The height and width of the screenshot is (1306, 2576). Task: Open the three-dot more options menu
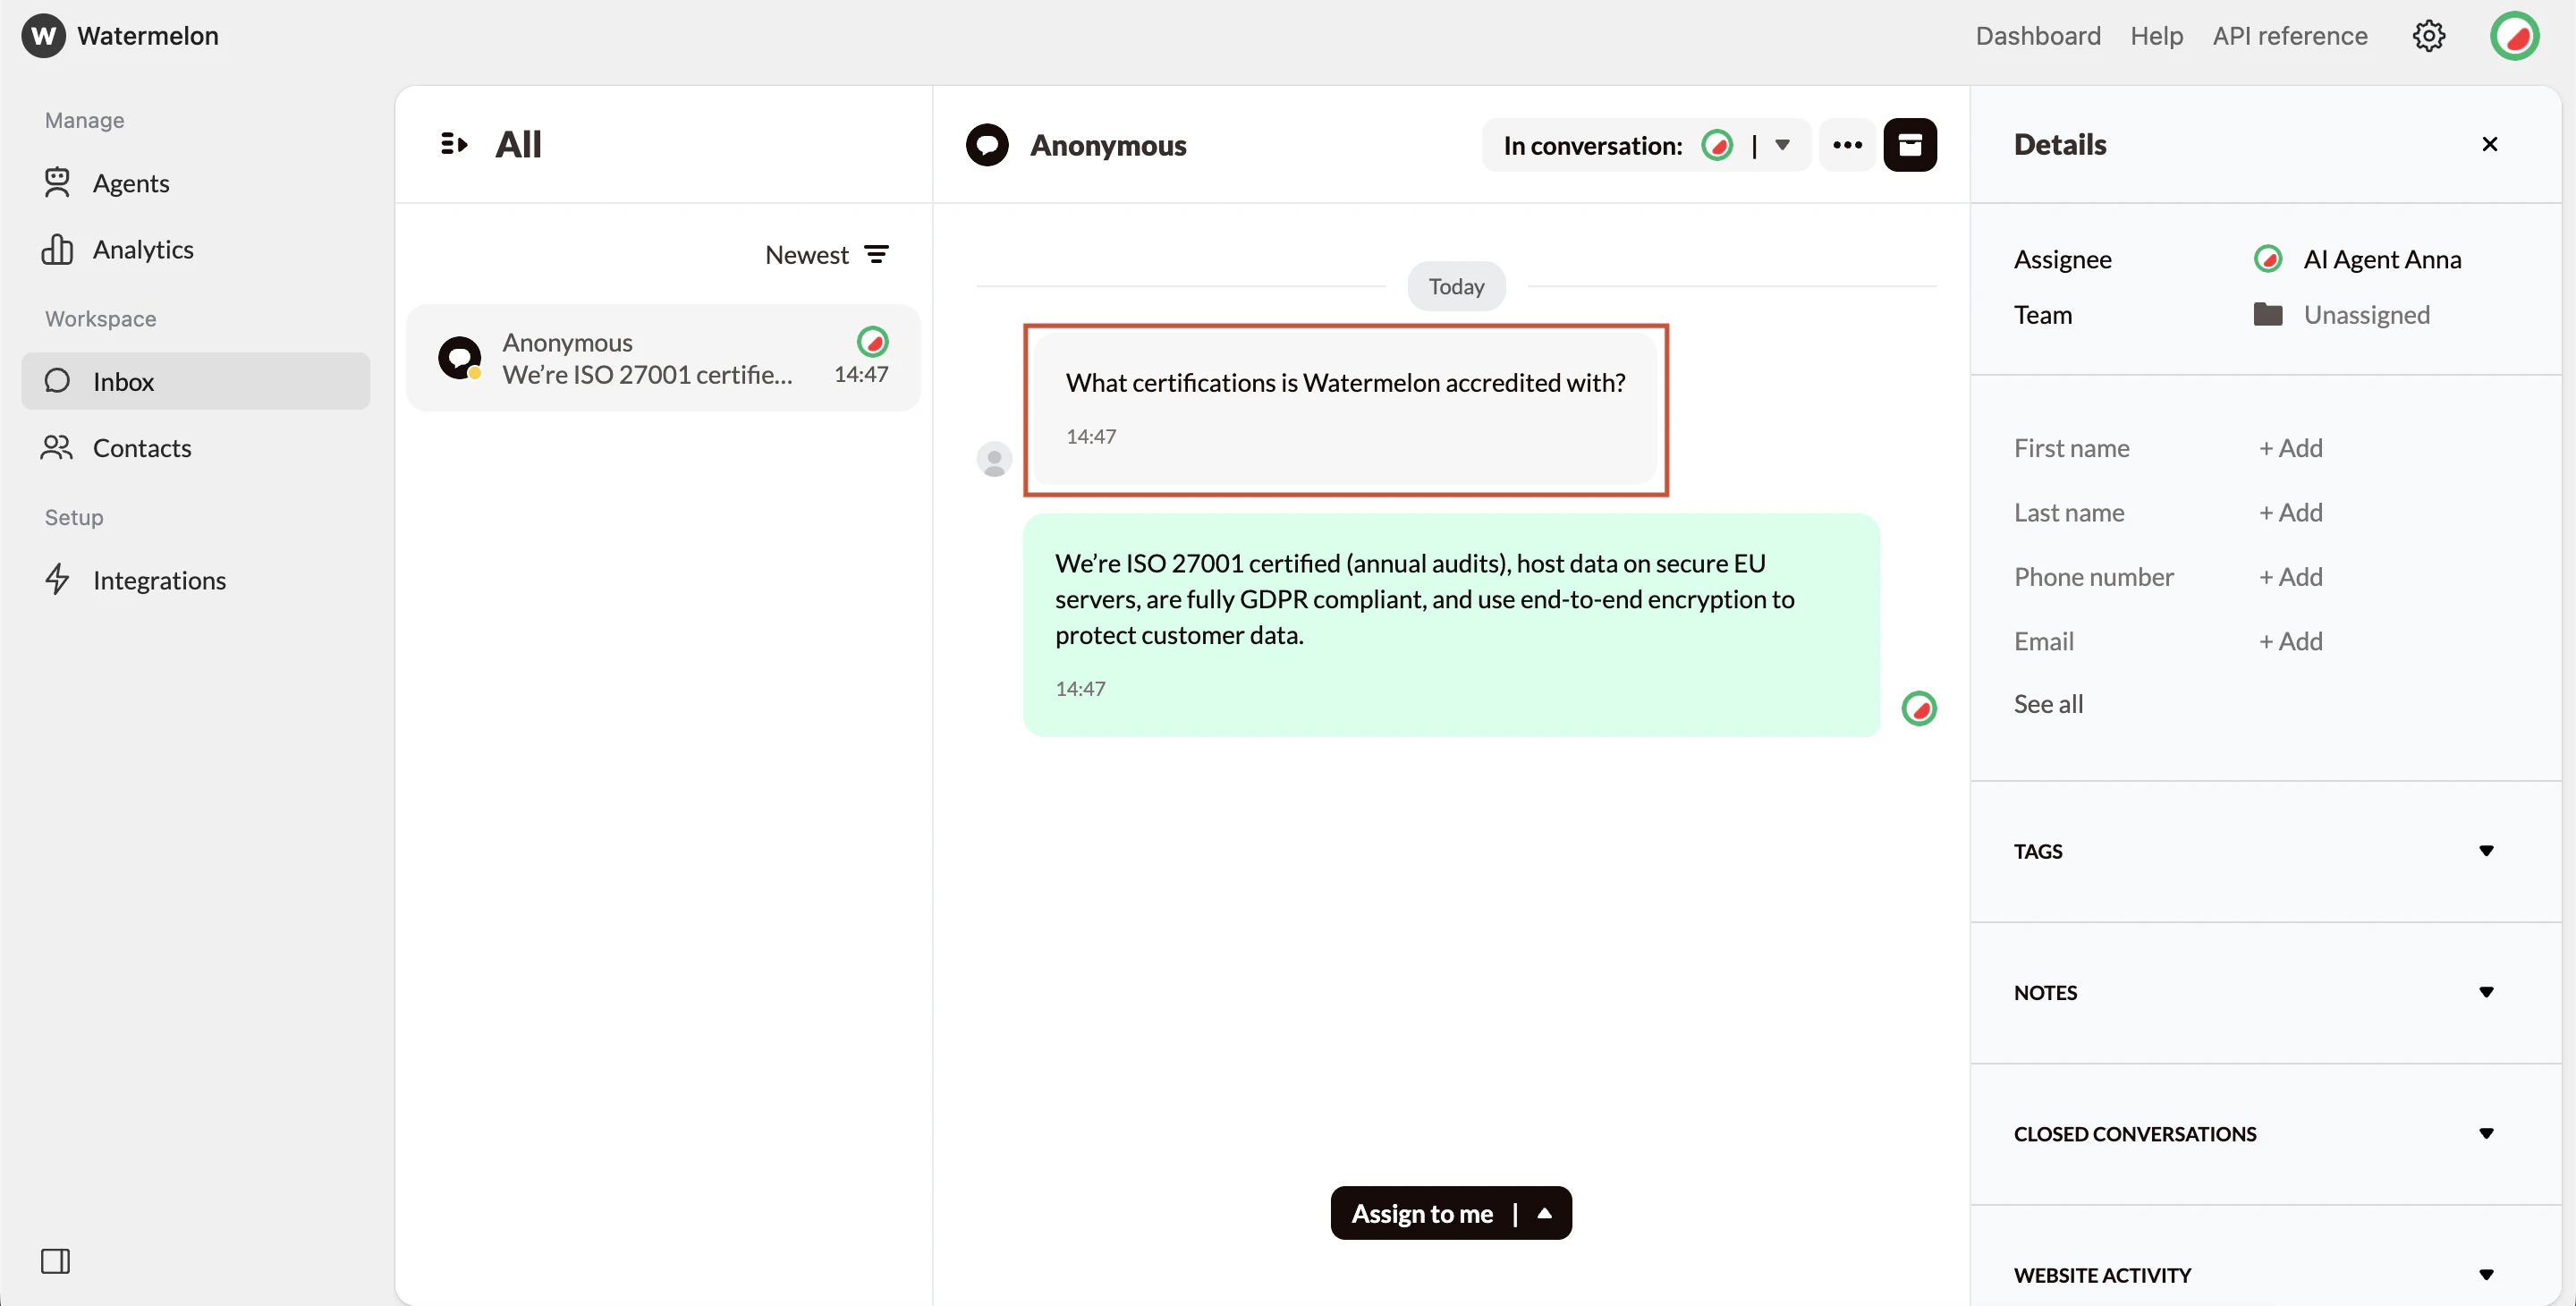click(x=1846, y=145)
